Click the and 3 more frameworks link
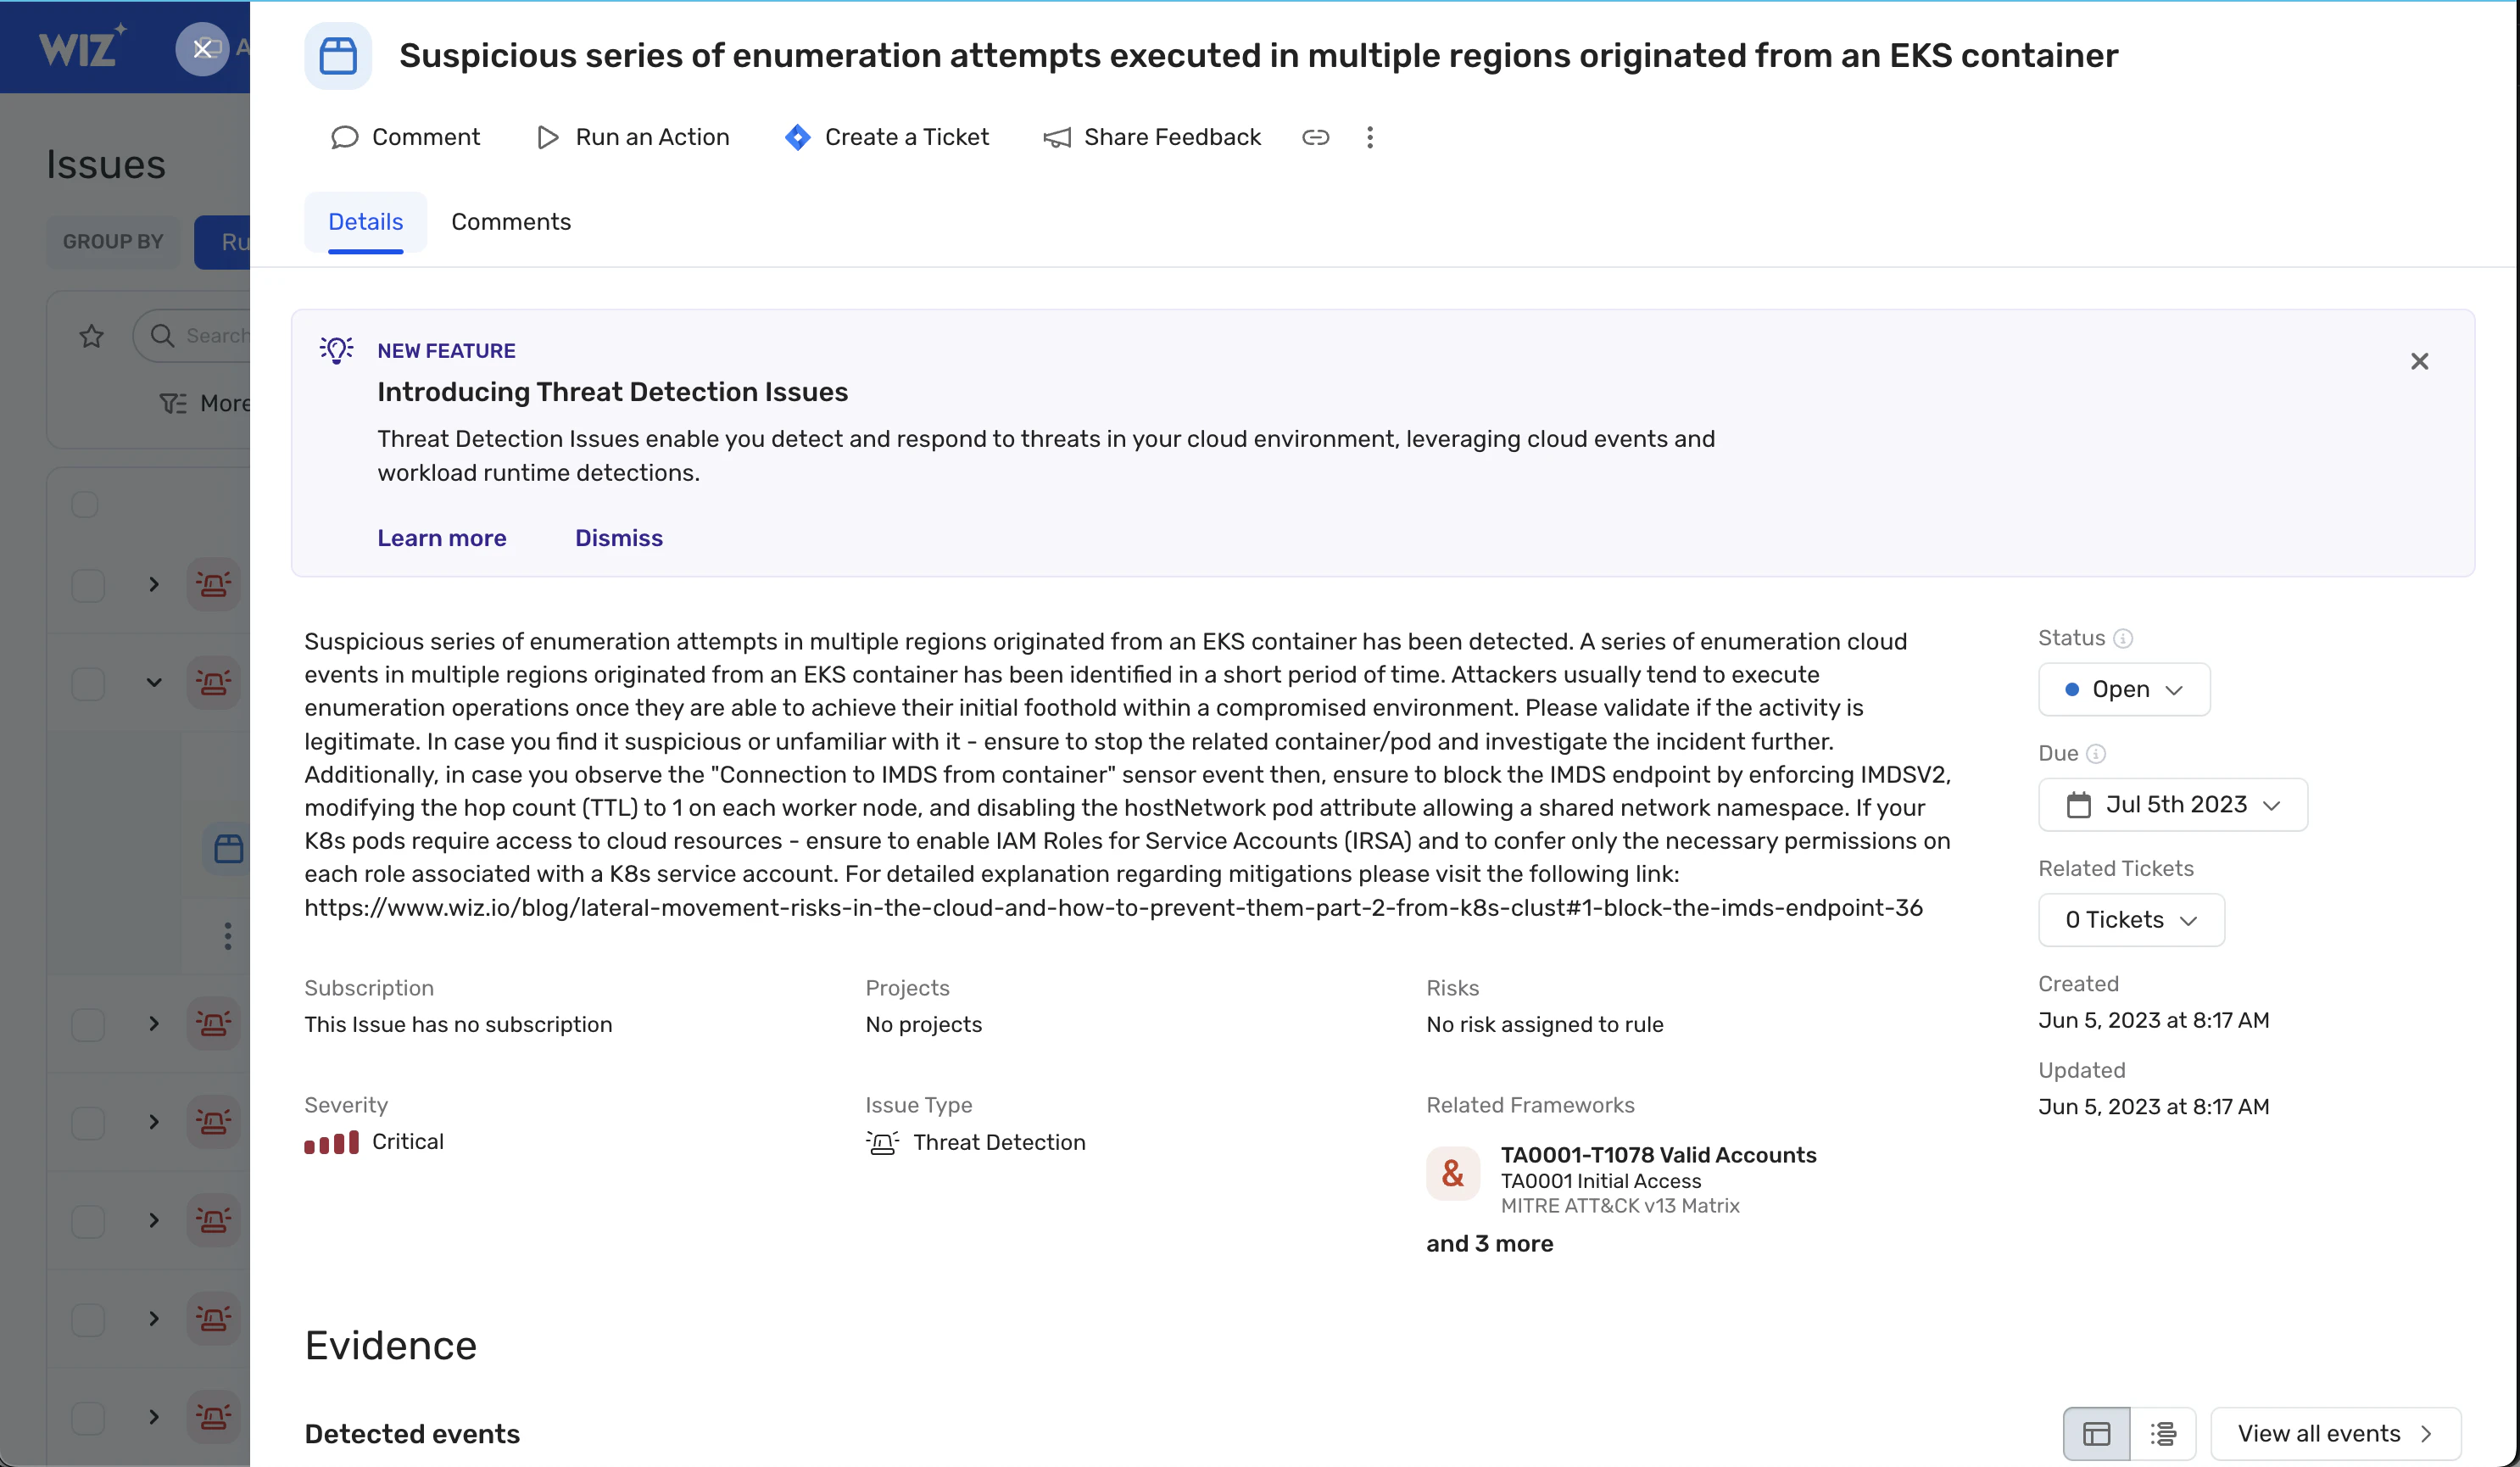 [x=1490, y=1243]
